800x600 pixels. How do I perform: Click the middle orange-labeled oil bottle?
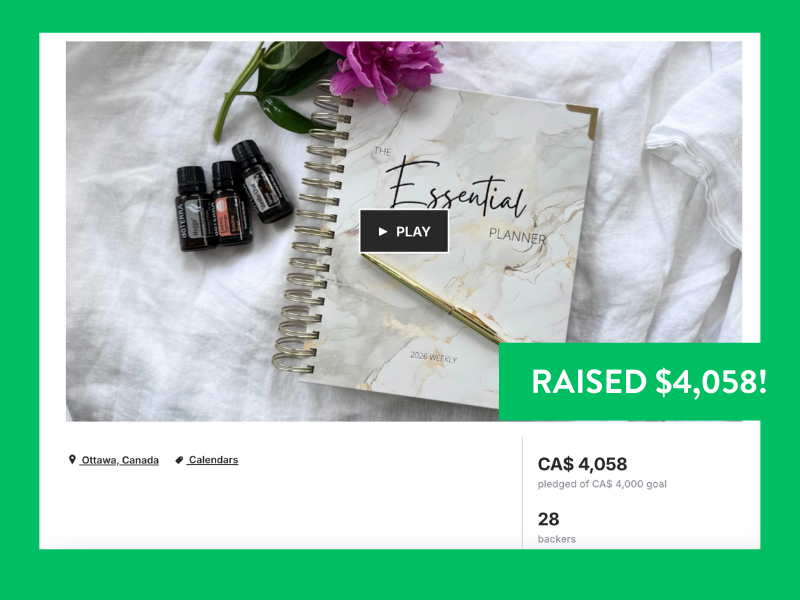[x=232, y=203]
